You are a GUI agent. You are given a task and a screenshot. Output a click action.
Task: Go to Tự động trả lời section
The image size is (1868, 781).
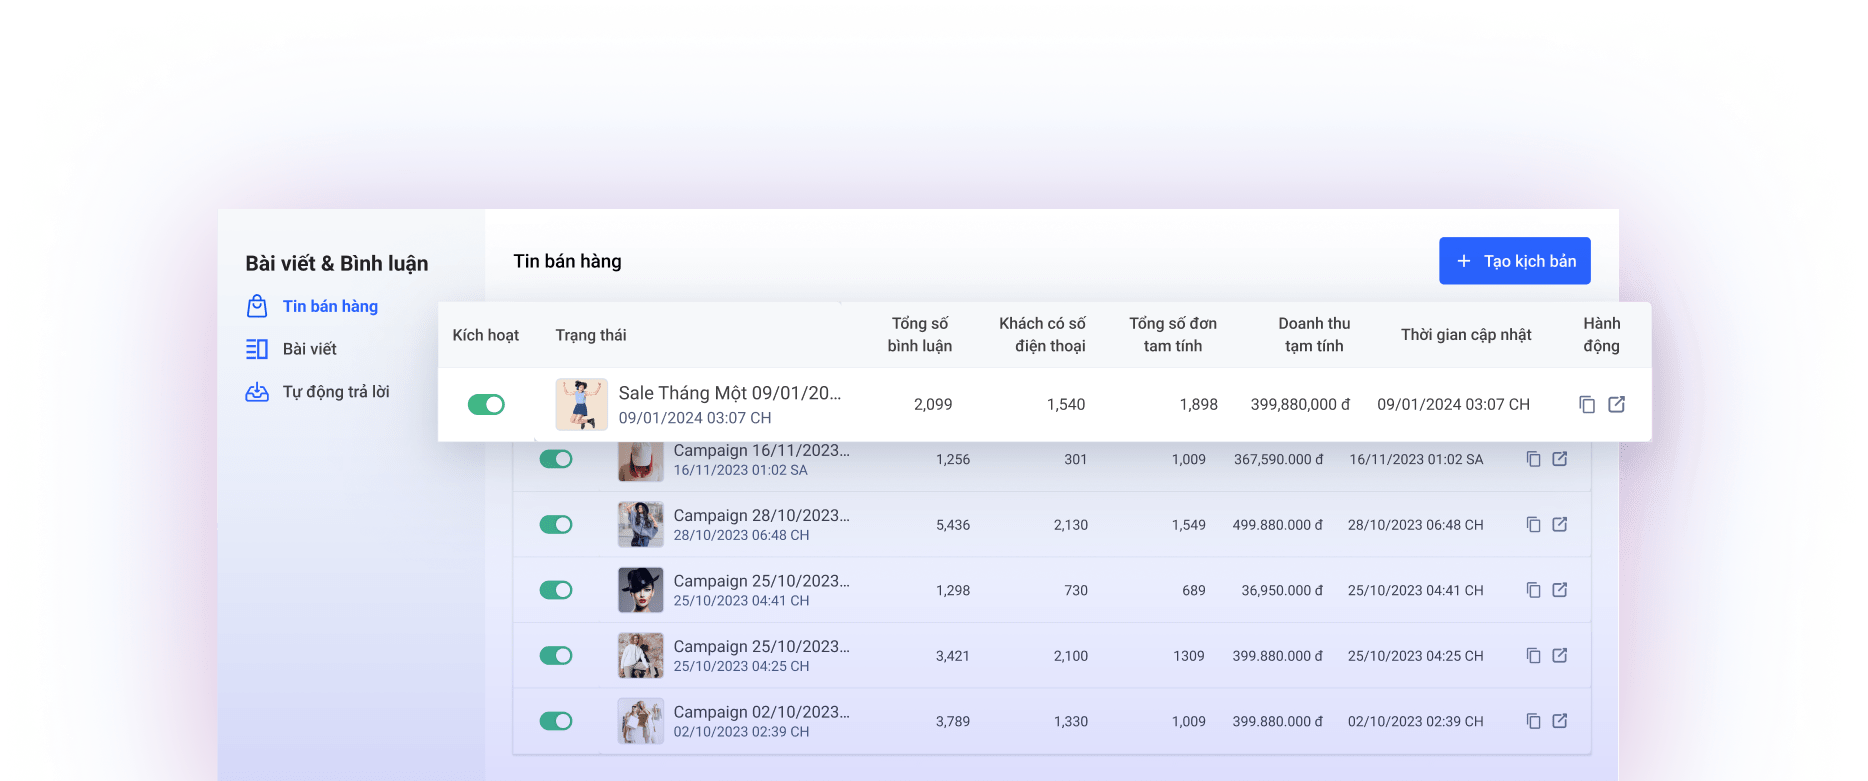point(335,392)
